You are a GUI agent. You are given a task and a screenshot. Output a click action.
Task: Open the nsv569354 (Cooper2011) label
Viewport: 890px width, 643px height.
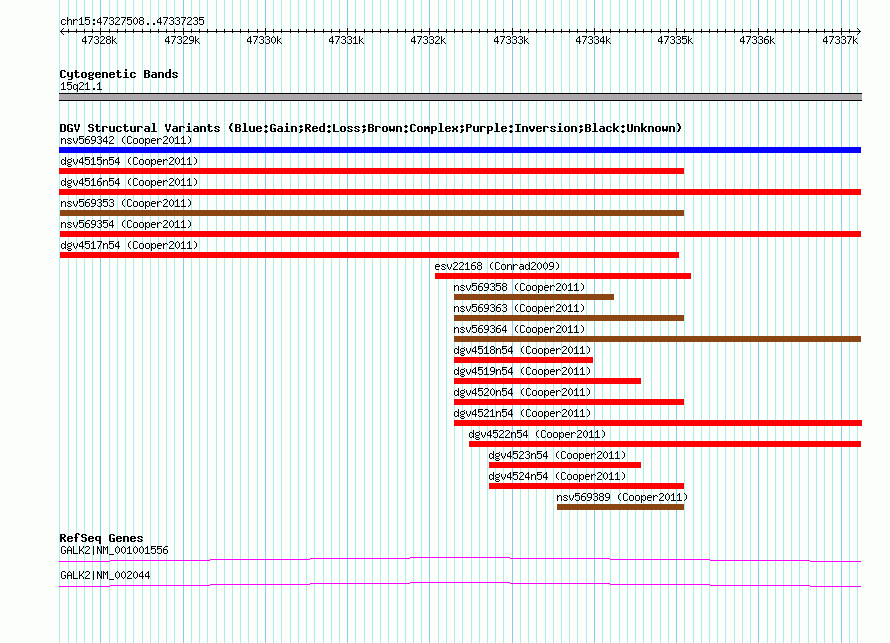coord(126,224)
